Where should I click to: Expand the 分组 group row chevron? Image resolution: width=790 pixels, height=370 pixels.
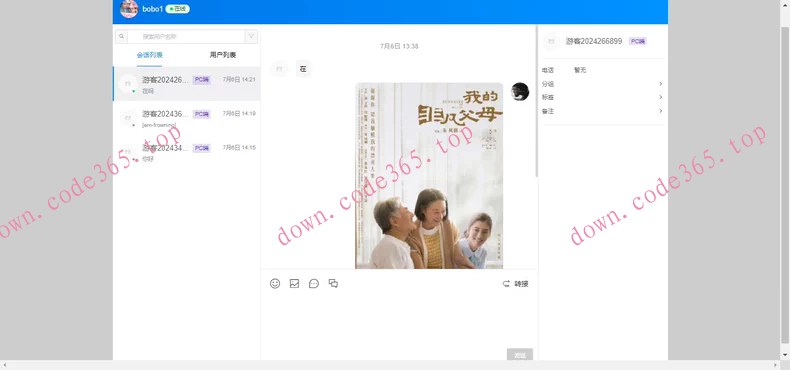(661, 84)
